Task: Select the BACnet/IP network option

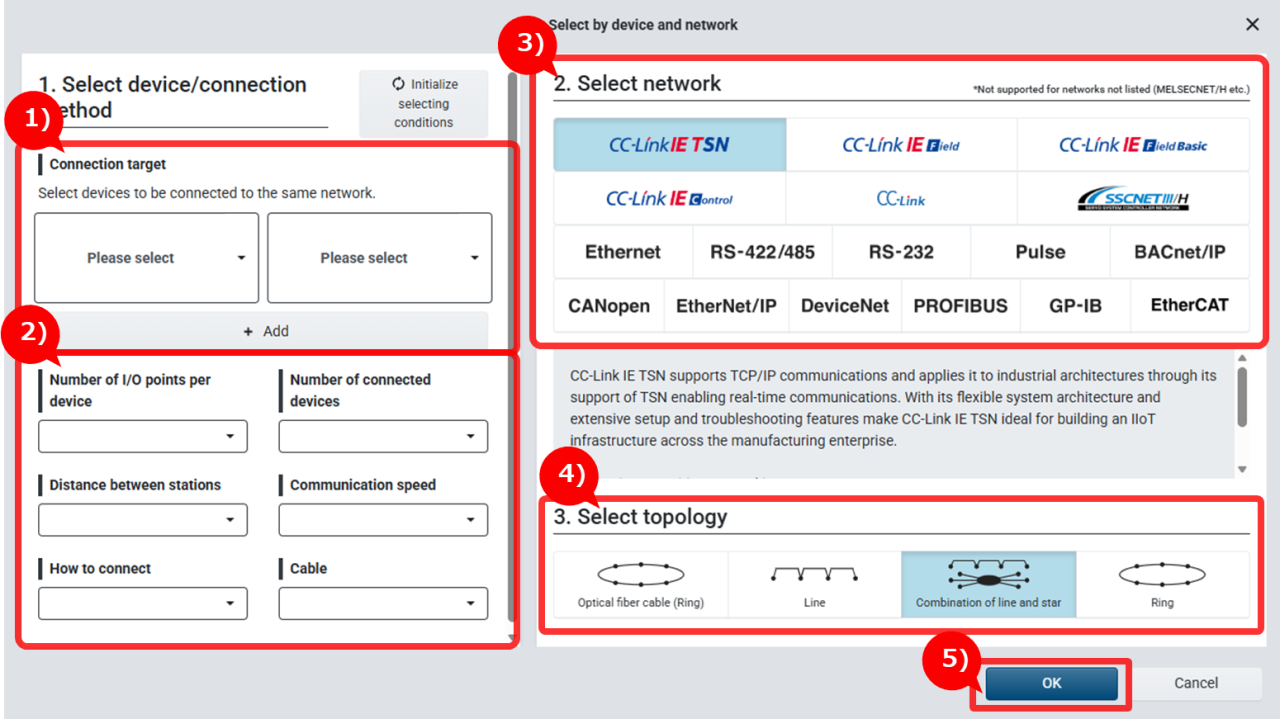Action: coord(1180,252)
